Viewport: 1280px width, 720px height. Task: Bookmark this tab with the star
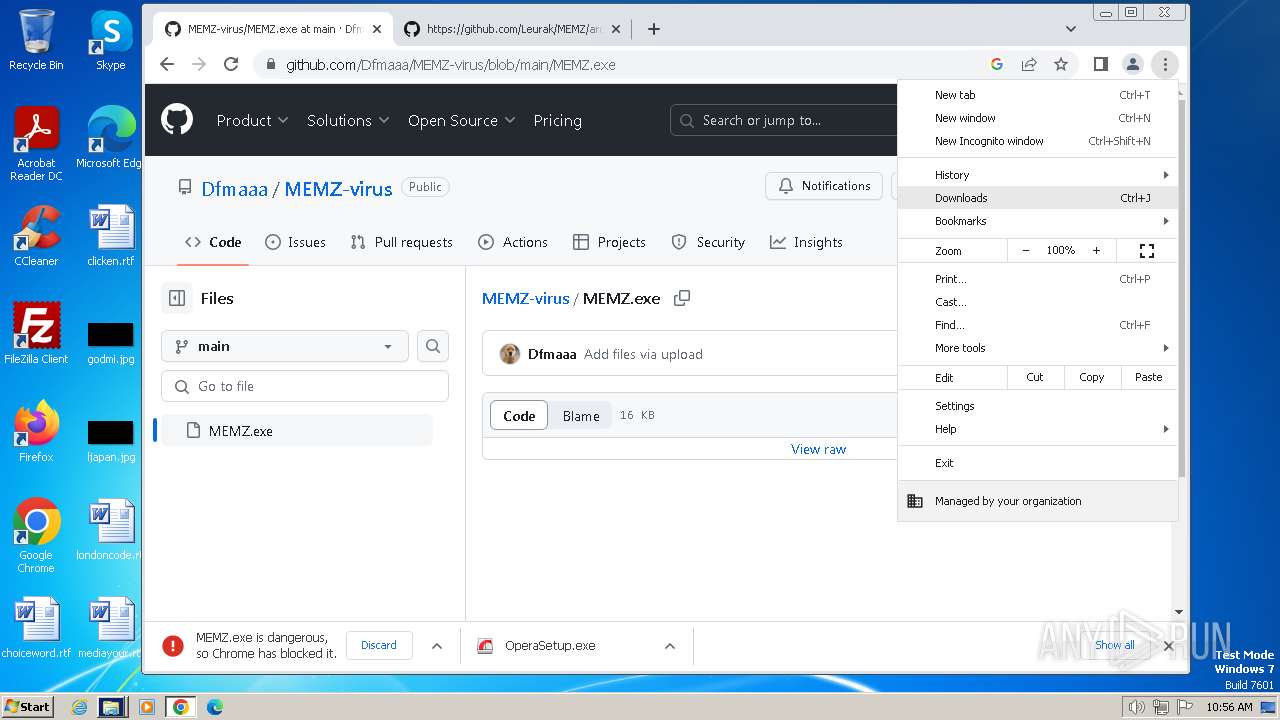(1061, 64)
